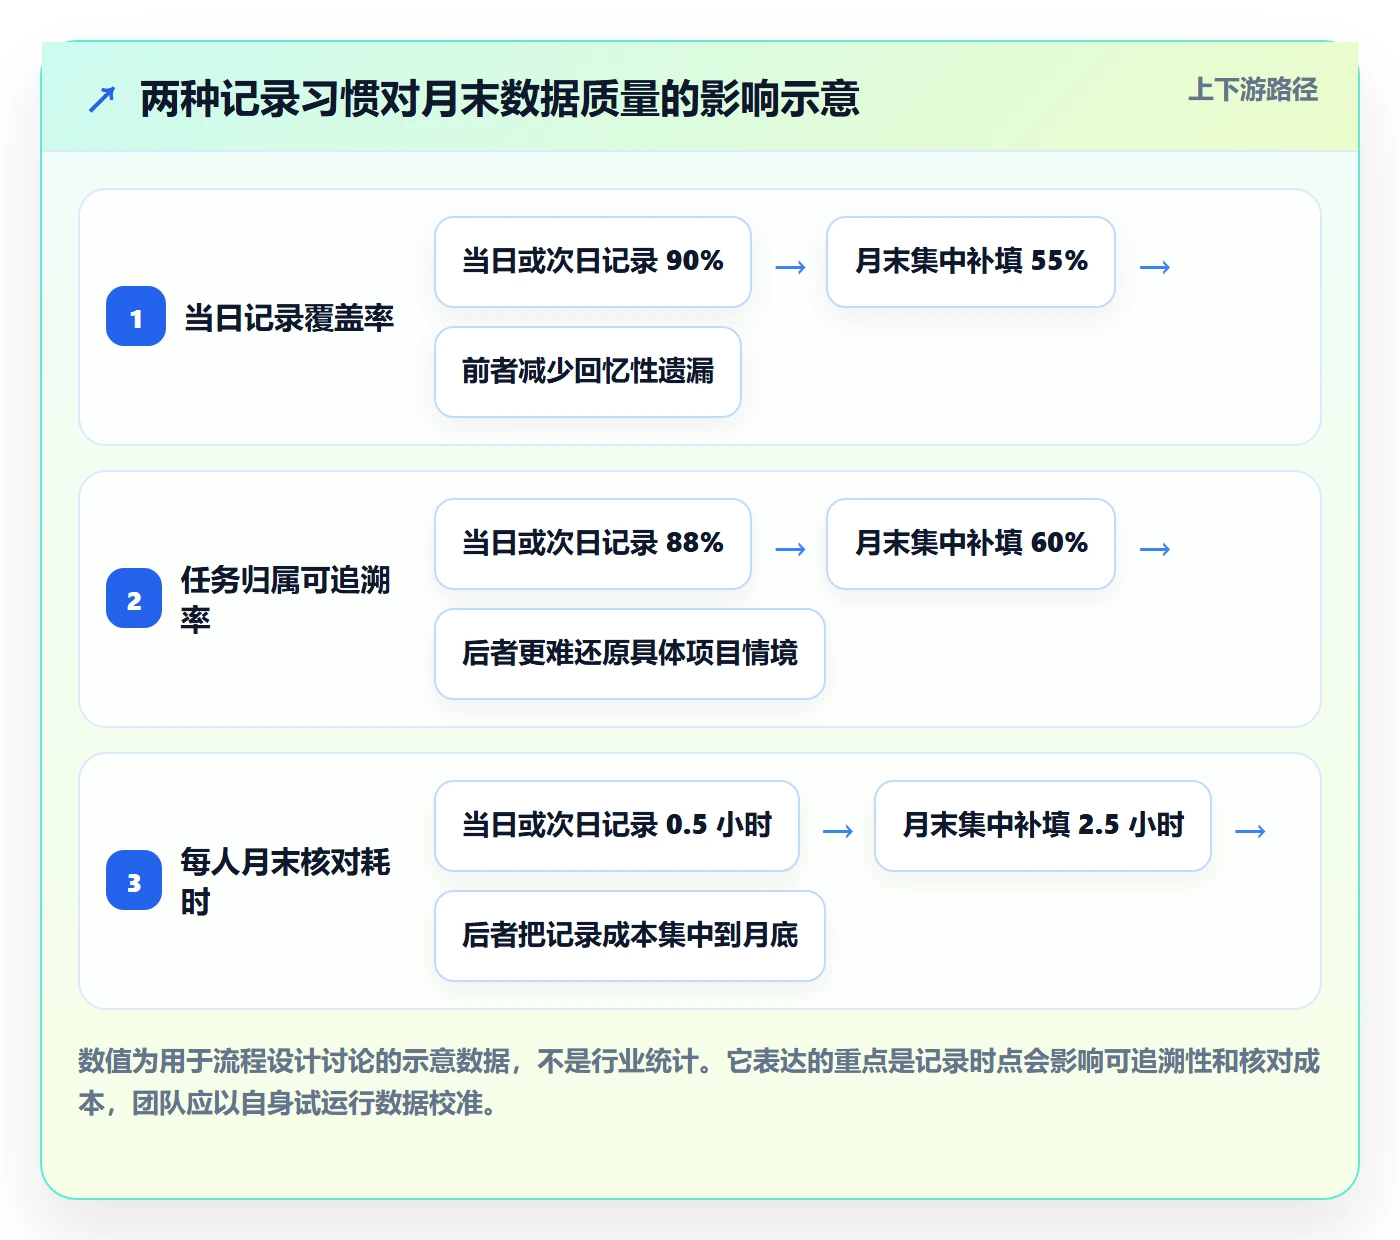Click the 每人月末核对耗时 row label
This screenshot has width=1400, height=1240.
click(x=285, y=881)
